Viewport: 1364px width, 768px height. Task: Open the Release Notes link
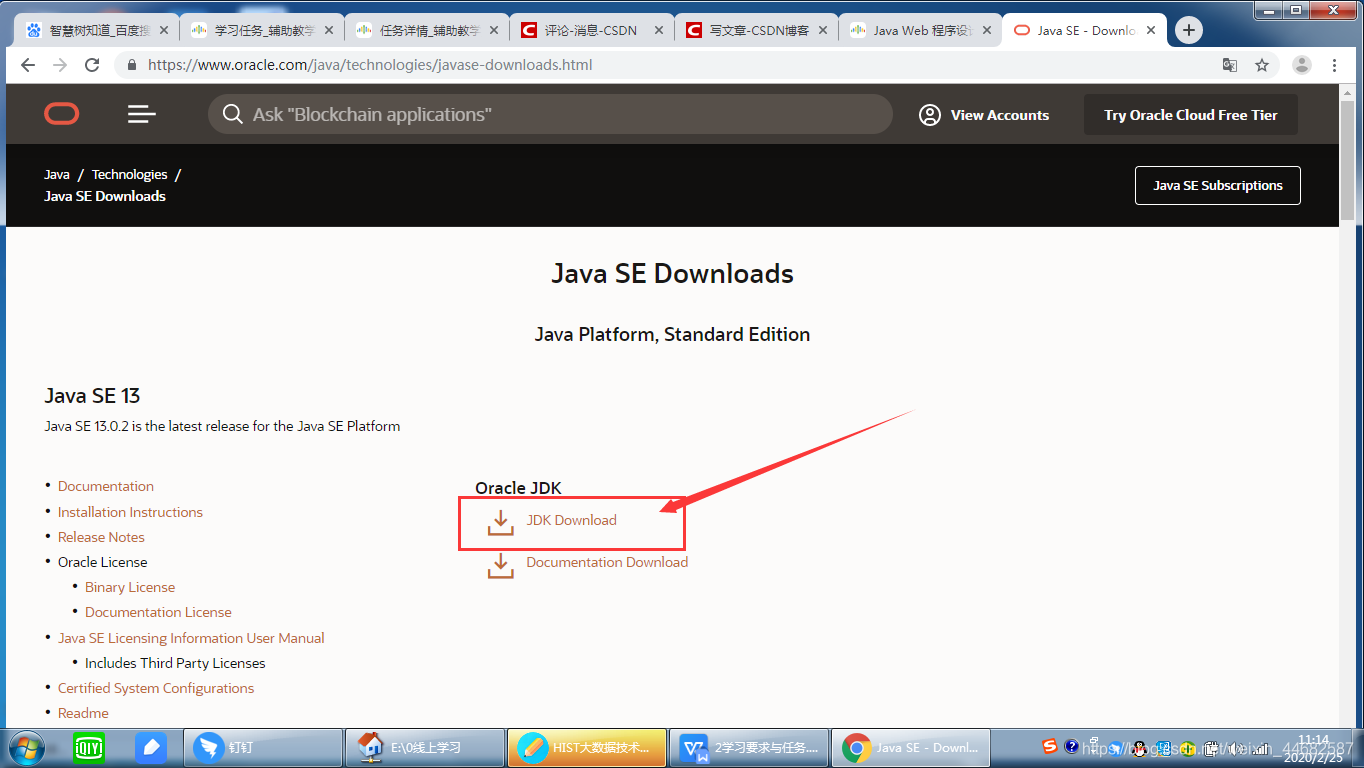101,537
